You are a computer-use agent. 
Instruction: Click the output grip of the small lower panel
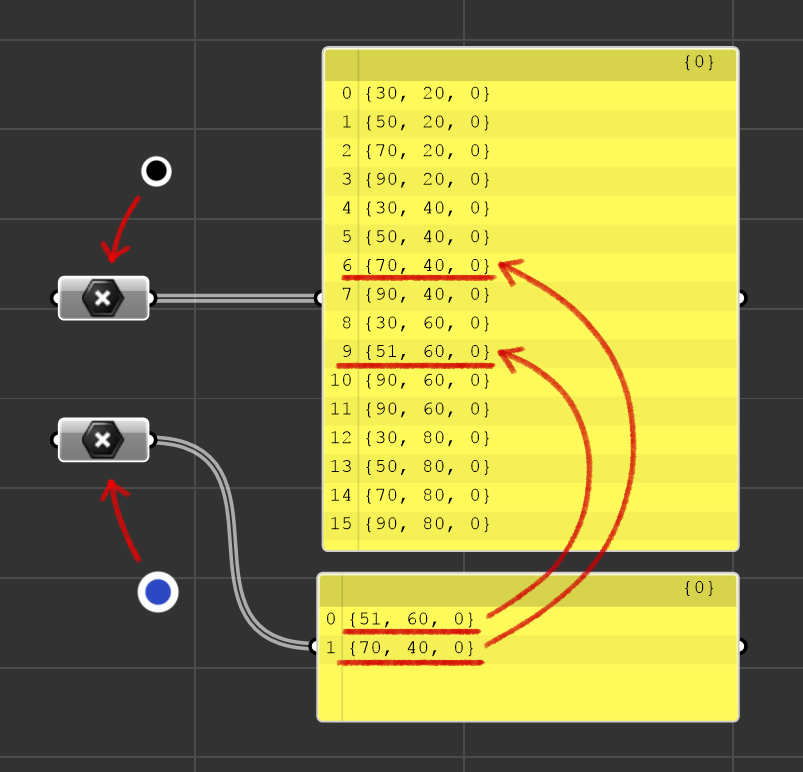(x=741, y=646)
